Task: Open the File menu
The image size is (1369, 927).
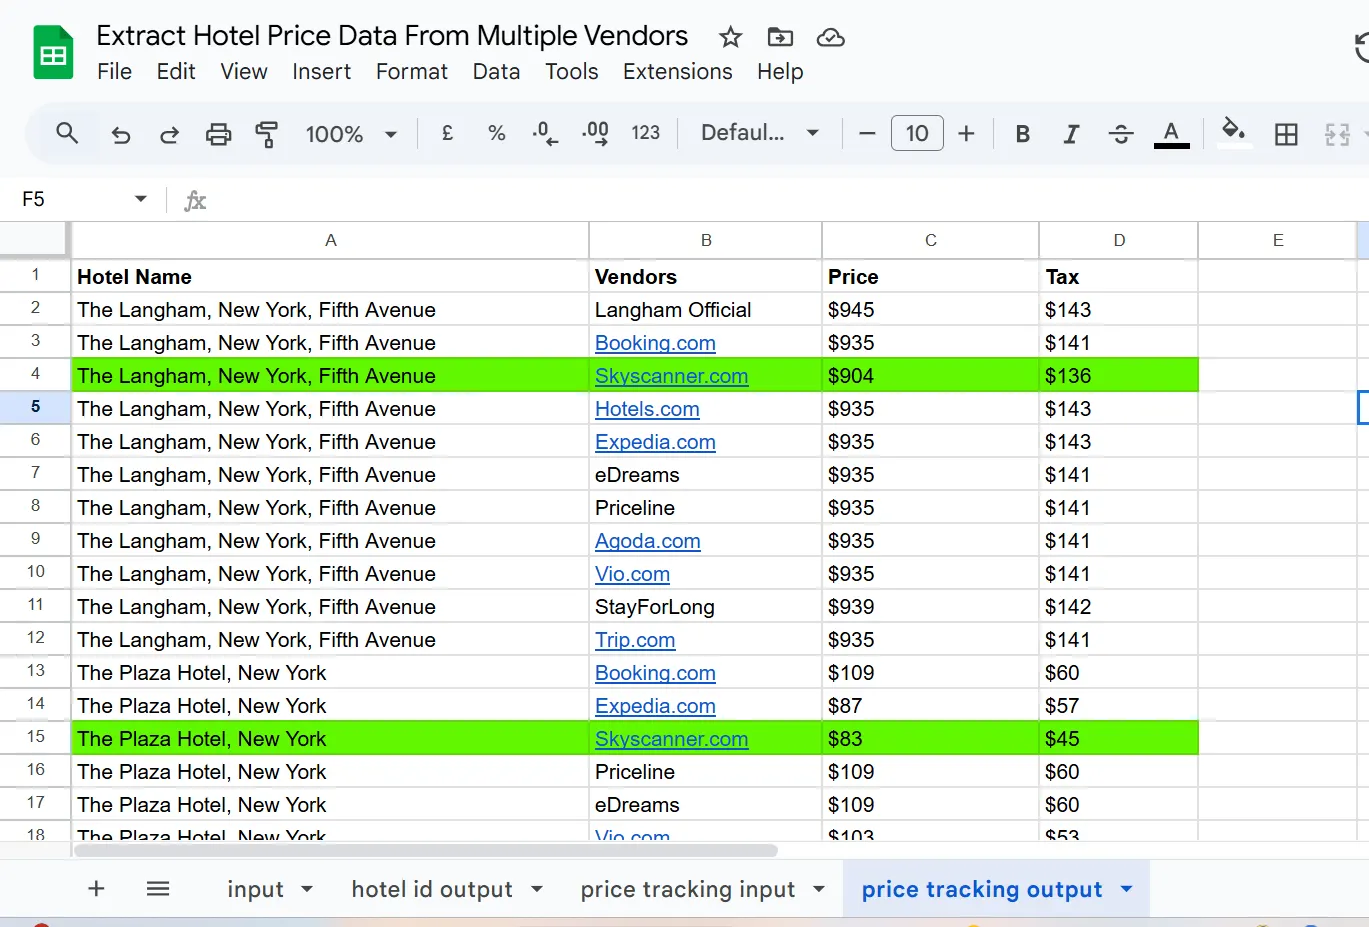Action: (x=114, y=72)
